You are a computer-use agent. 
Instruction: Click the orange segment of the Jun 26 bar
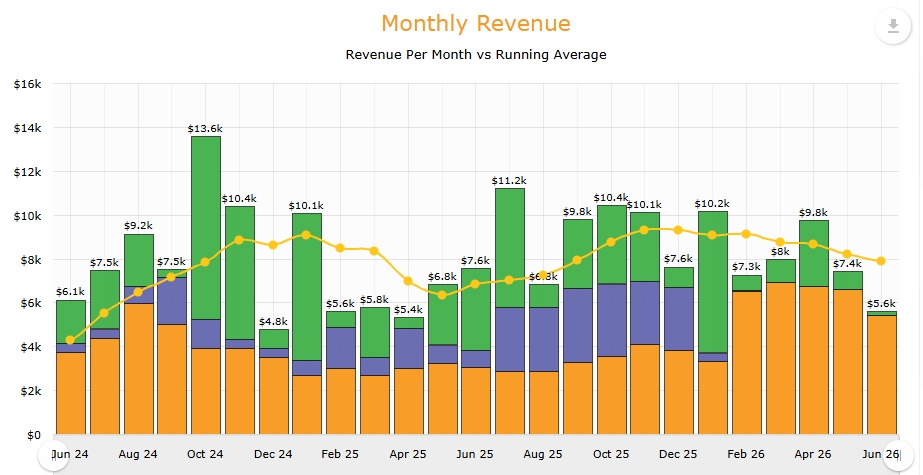(x=882, y=375)
